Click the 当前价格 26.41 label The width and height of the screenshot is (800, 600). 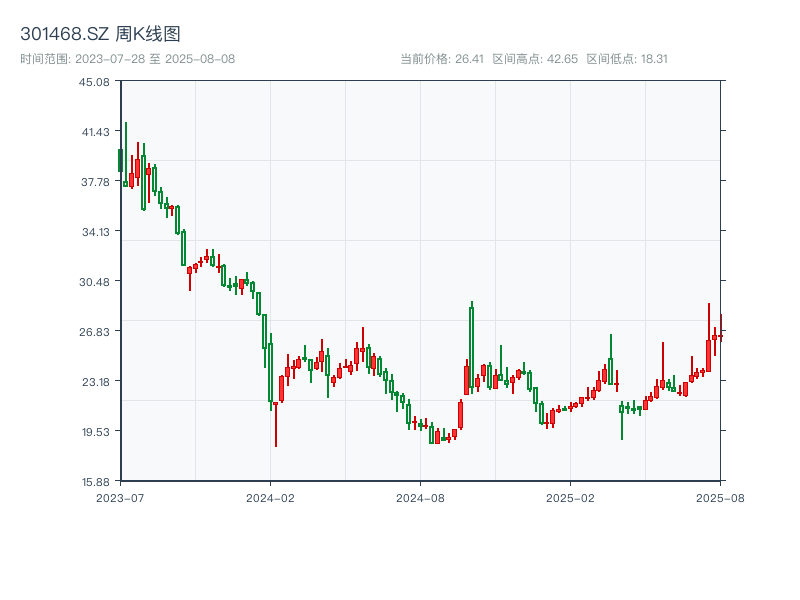coord(441,59)
